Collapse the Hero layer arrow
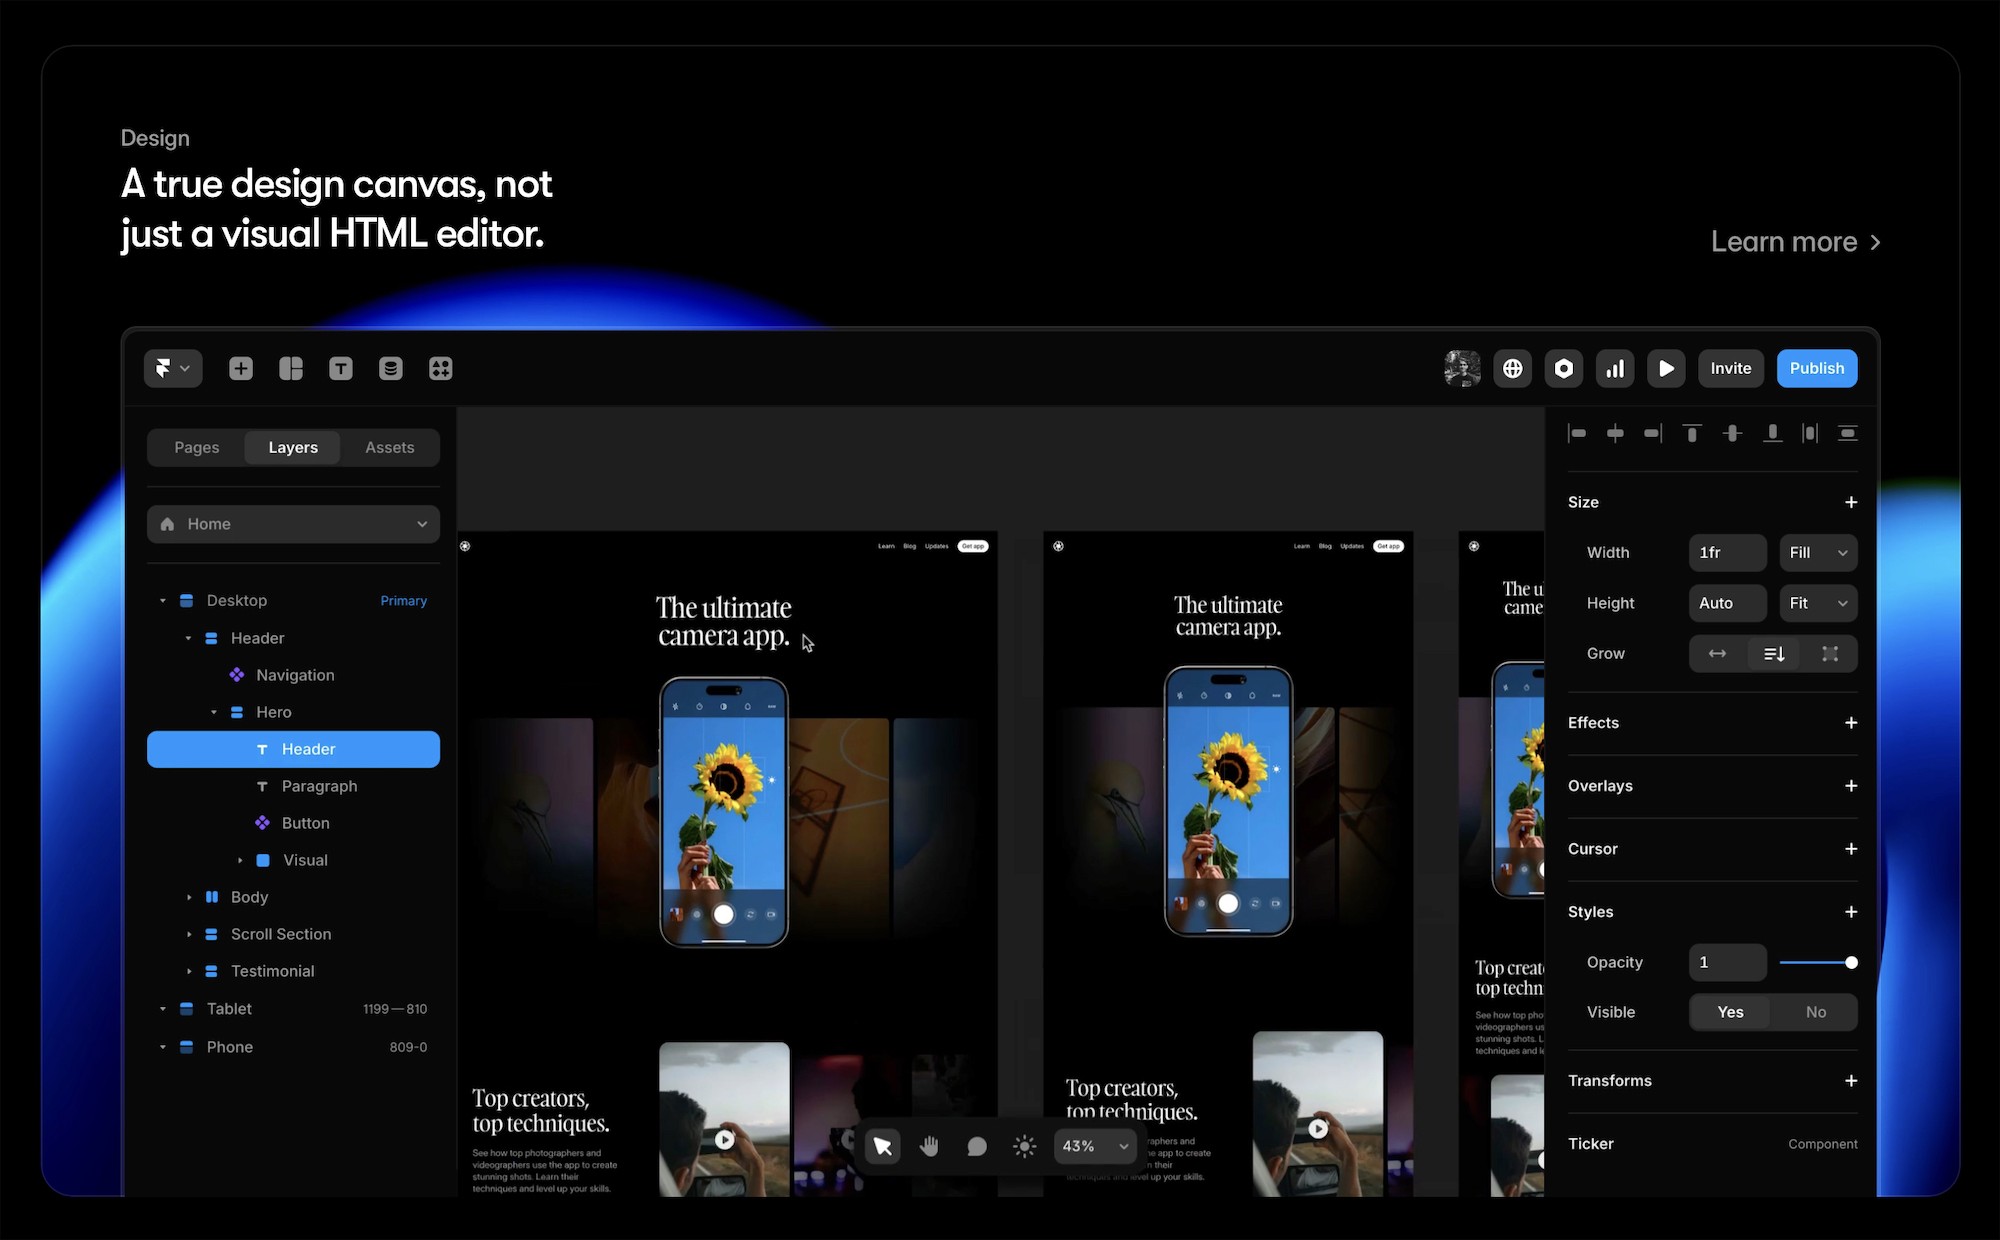 214,712
